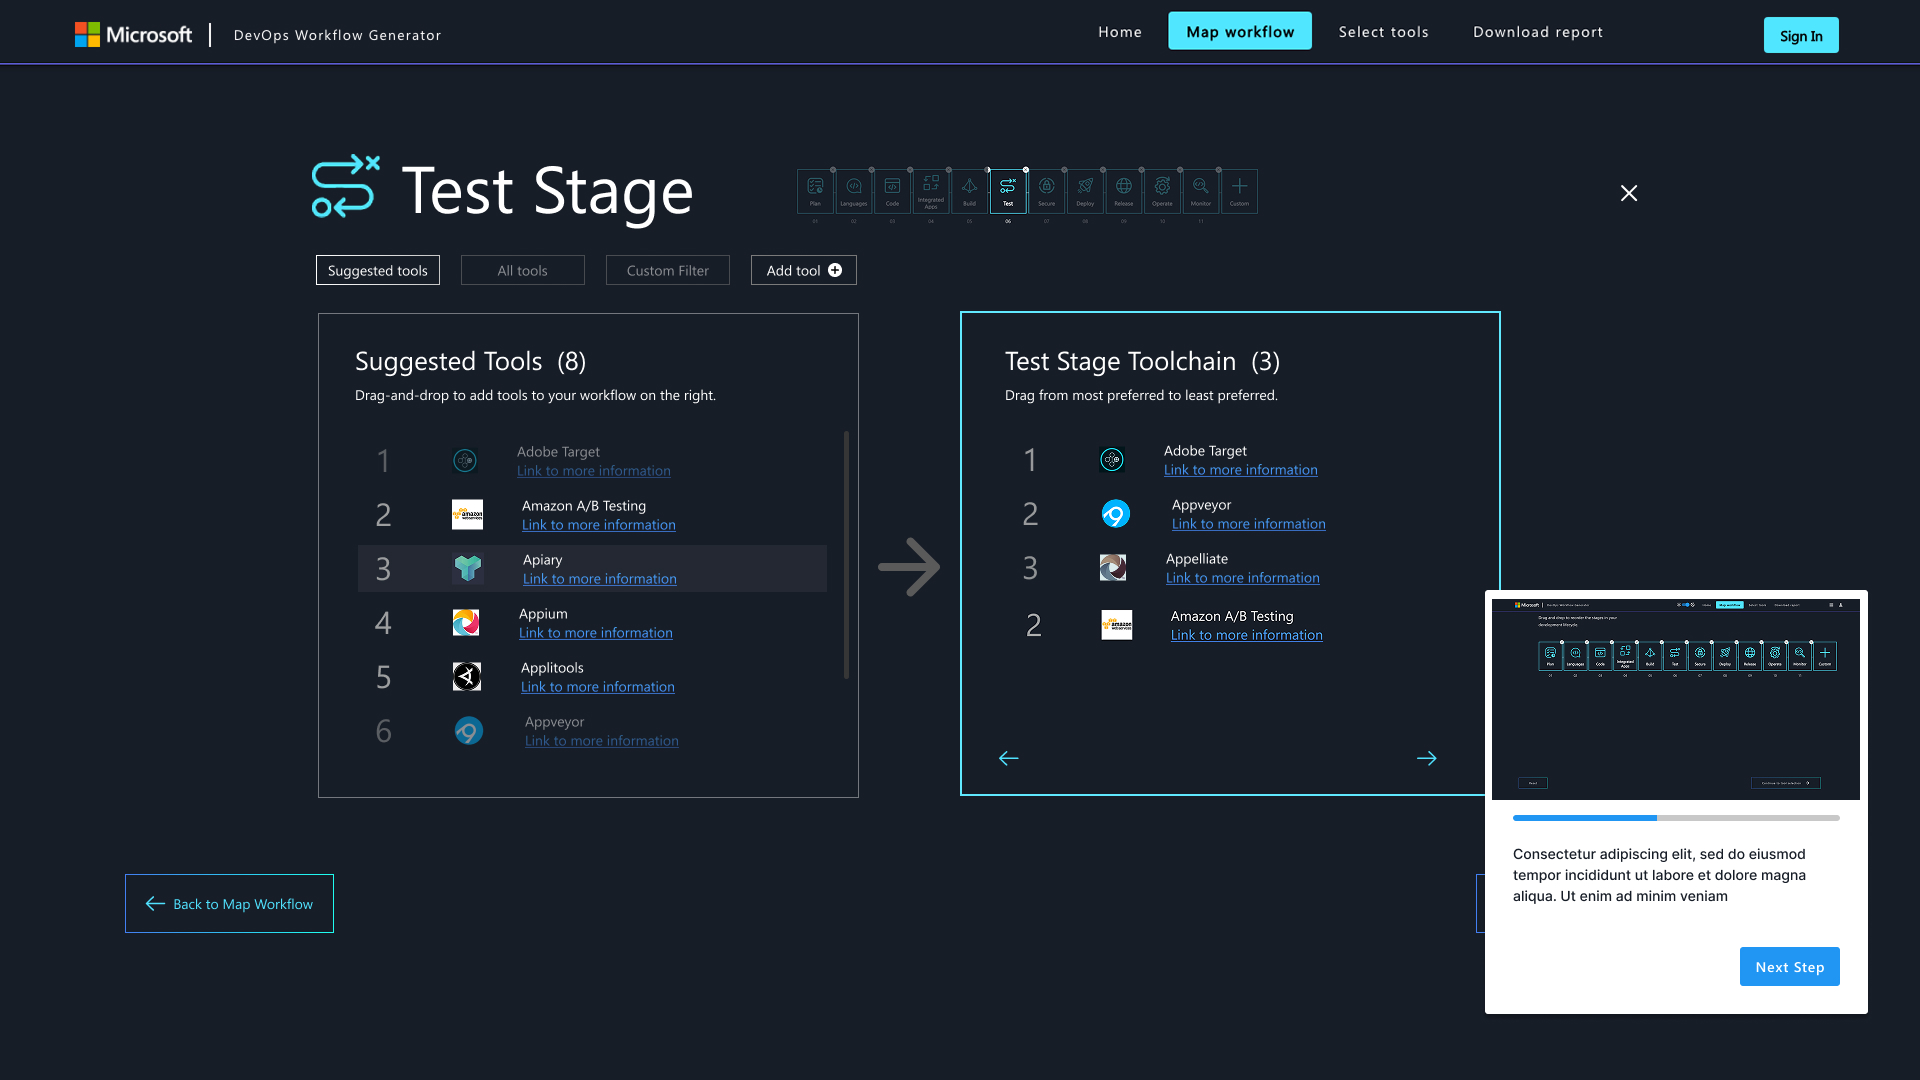1920x1080 pixels.
Task: Click Appveyor icon in Test Stage Toolchain
Action: [1116, 513]
